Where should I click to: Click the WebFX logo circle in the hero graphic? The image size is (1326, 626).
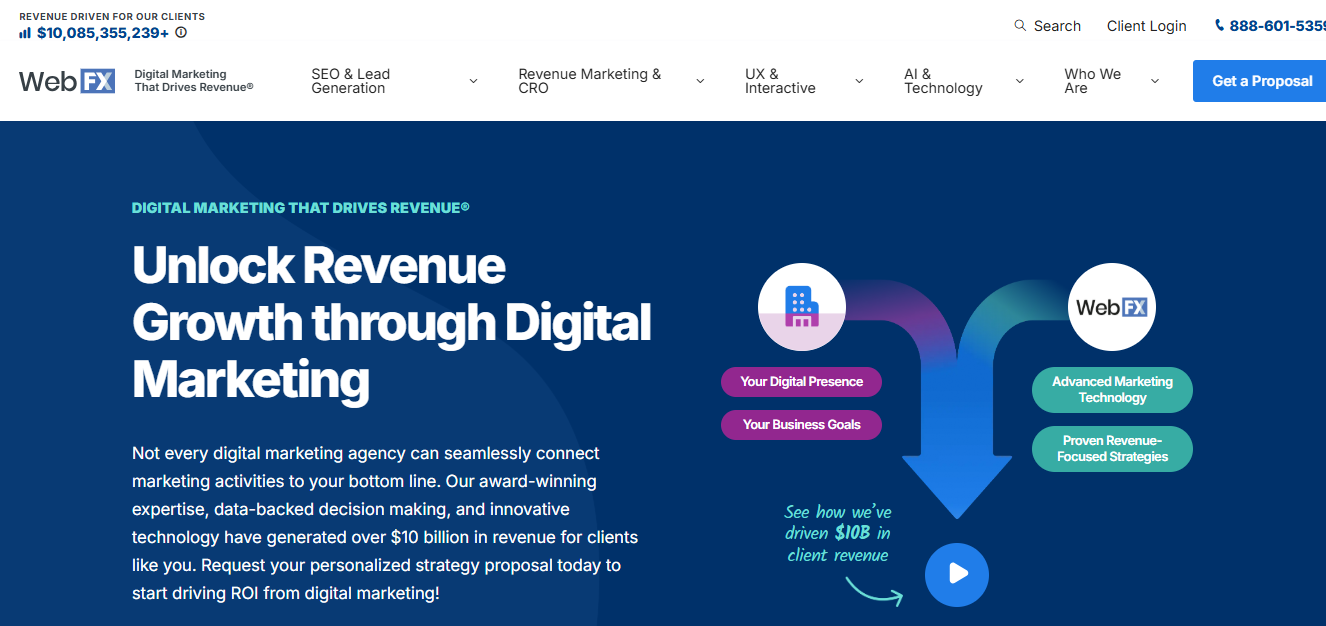tap(1112, 307)
